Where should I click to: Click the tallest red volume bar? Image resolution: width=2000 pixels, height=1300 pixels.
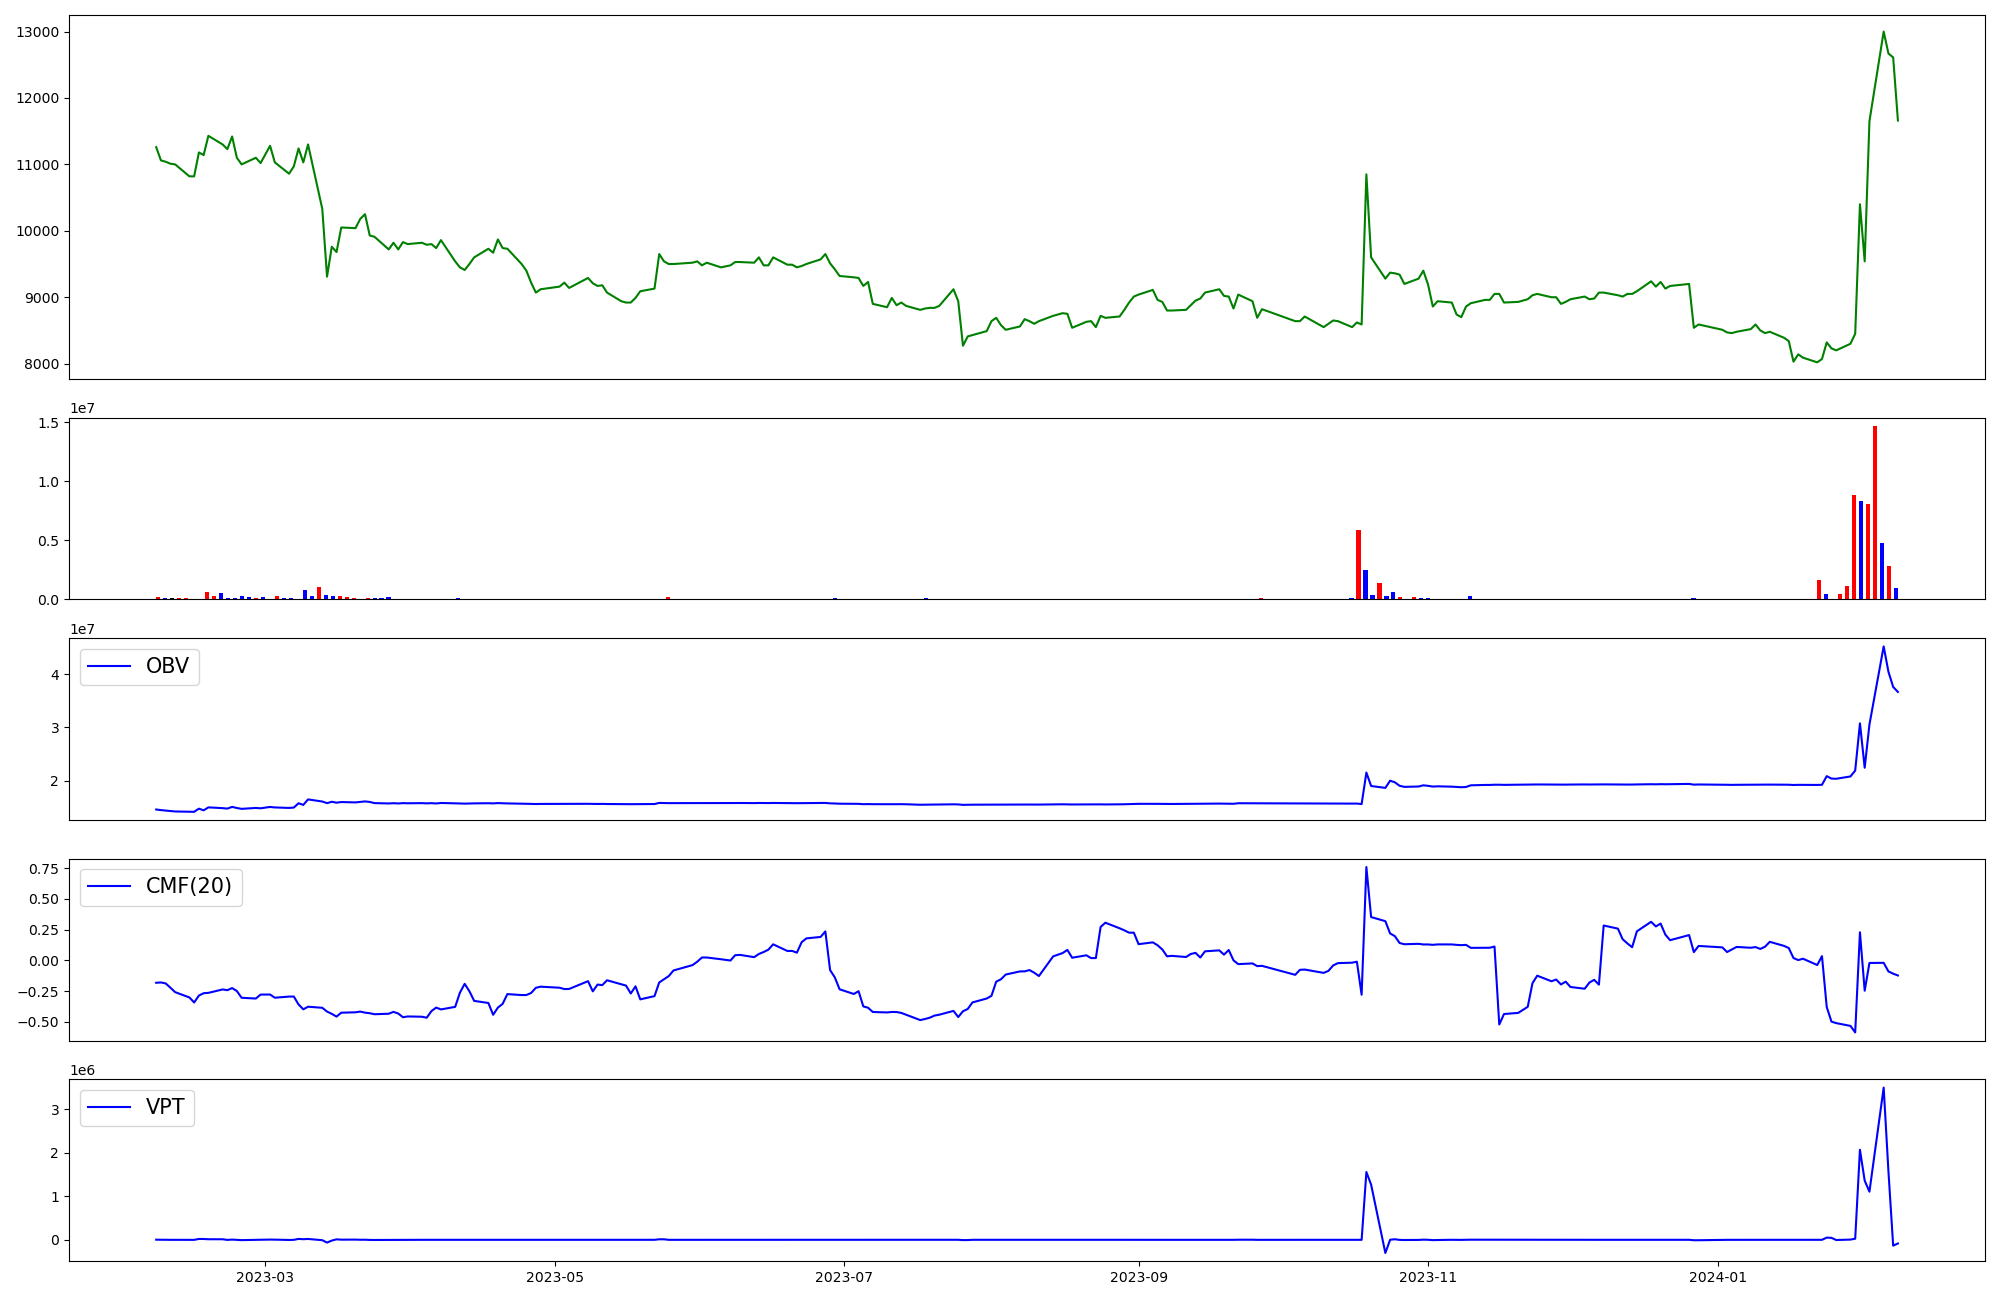tap(1875, 512)
